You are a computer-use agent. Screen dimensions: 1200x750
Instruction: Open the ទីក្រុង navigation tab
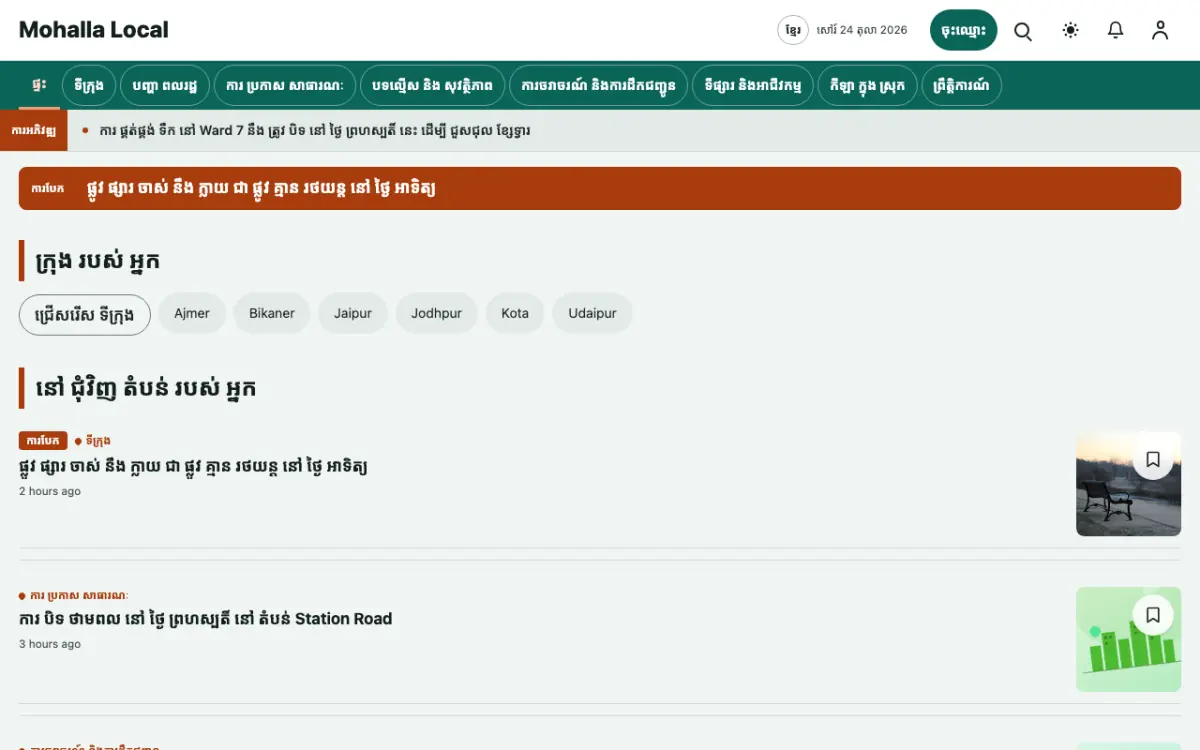point(89,85)
